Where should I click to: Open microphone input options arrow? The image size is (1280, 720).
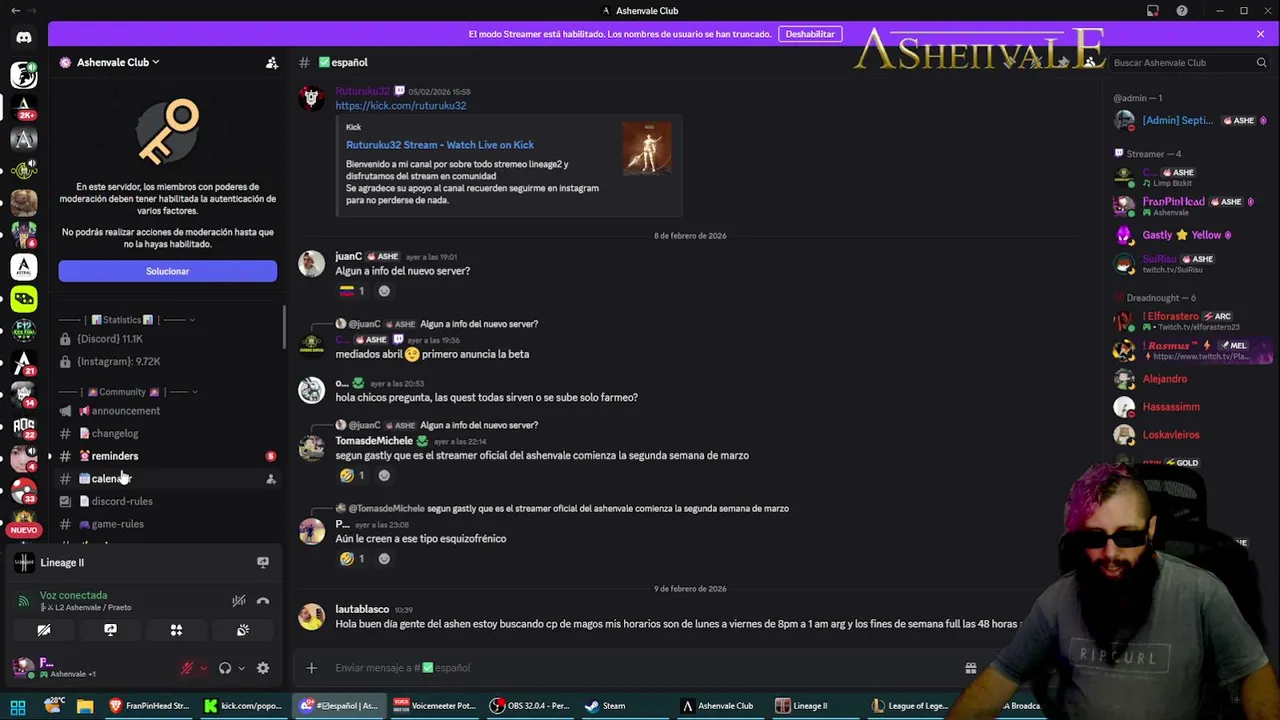click(x=203, y=668)
